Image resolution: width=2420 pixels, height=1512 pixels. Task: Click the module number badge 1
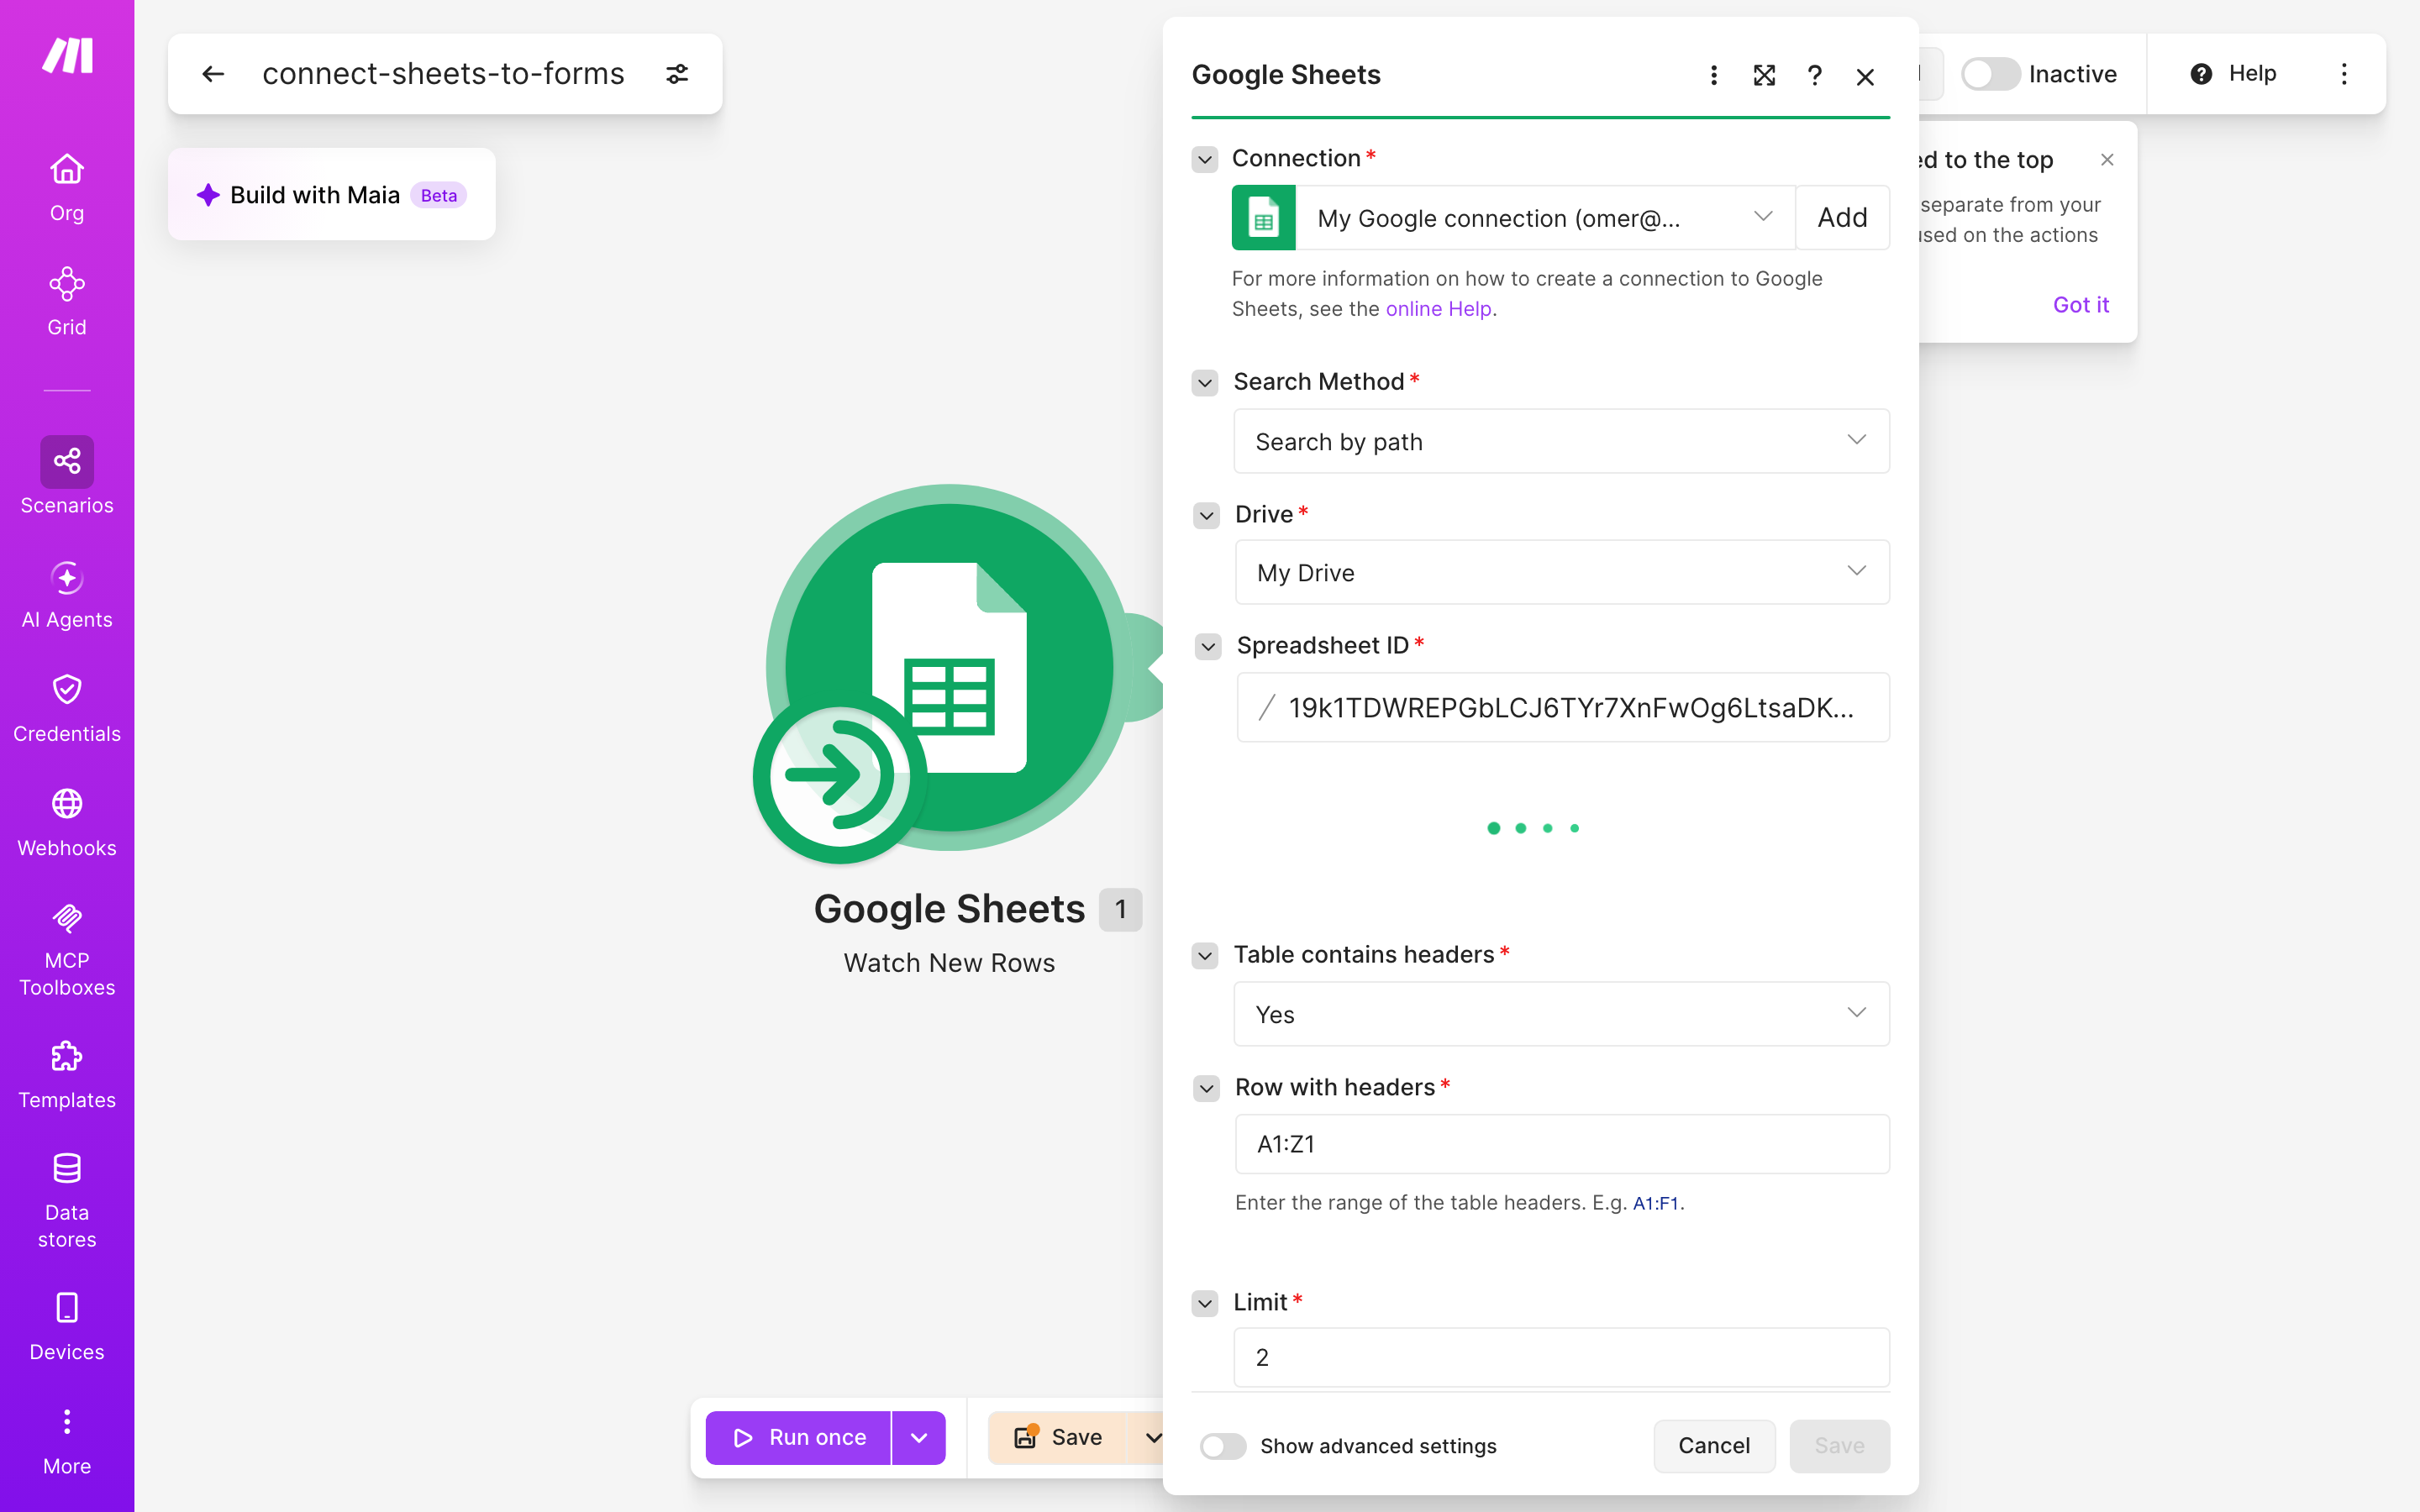(x=1120, y=909)
